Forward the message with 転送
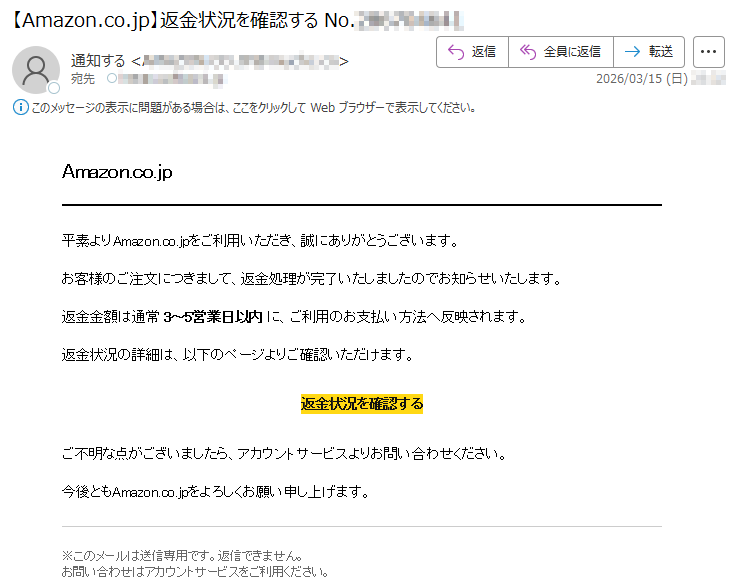This screenshot has height=587, width=733. click(649, 52)
